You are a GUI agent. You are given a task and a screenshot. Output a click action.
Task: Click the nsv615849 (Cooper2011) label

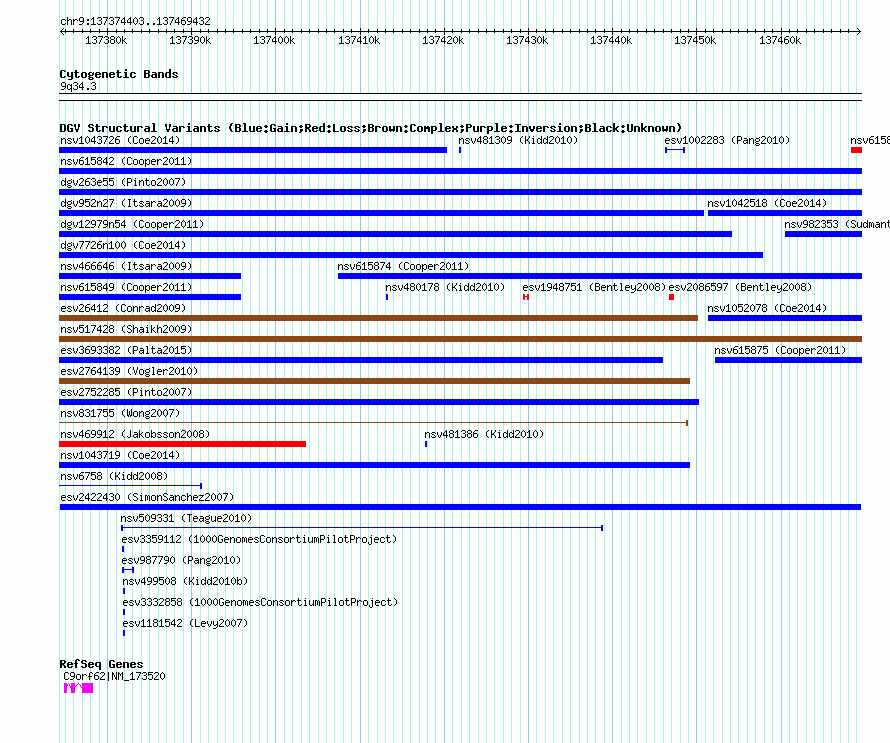pos(126,287)
